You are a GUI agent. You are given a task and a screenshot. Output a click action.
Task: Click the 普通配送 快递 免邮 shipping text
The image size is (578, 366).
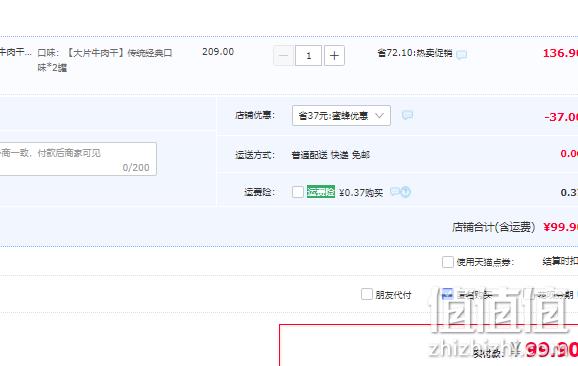[x=331, y=155]
